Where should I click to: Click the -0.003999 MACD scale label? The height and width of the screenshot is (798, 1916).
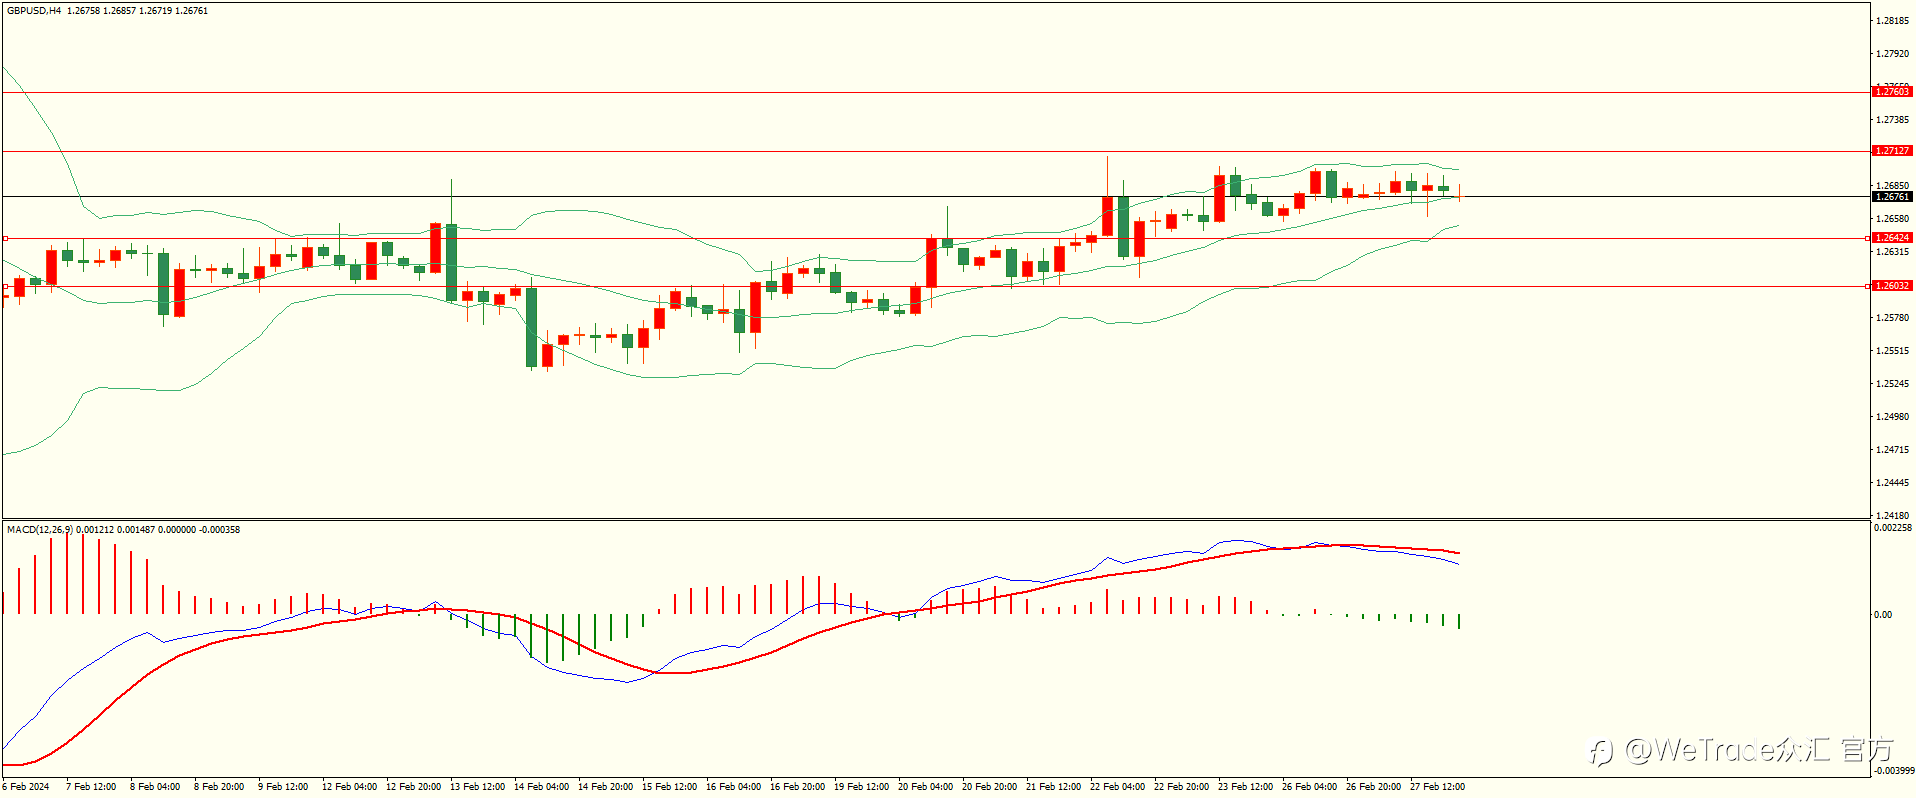click(1893, 771)
